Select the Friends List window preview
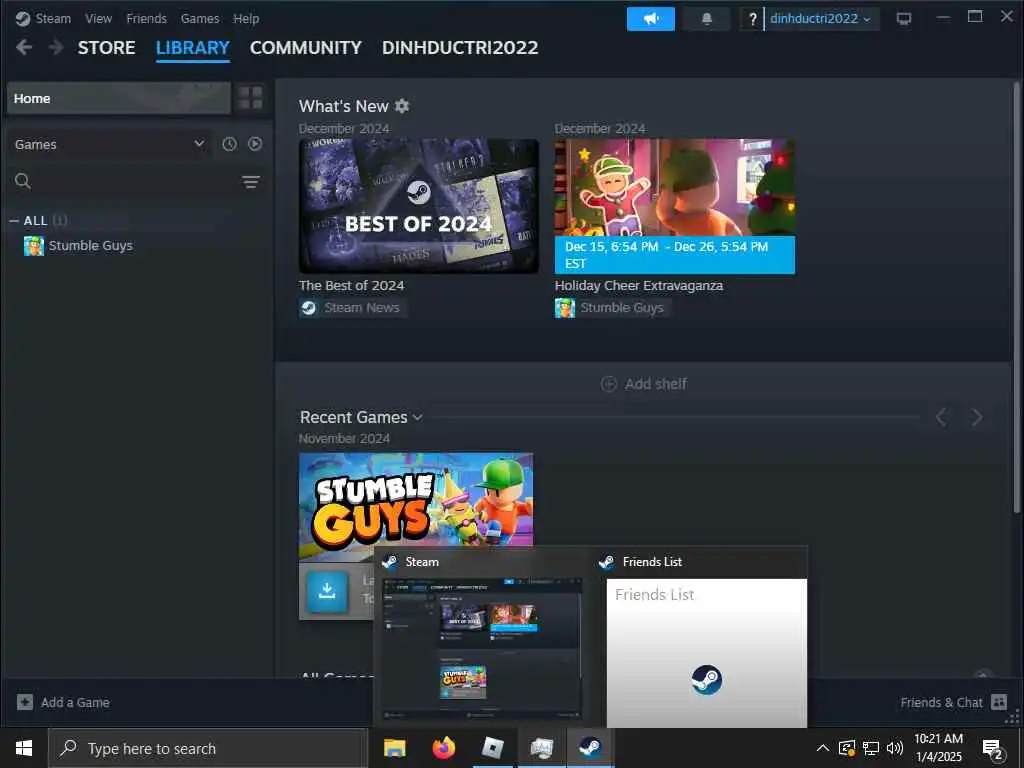The height and width of the screenshot is (768, 1024). coord(701,637)
